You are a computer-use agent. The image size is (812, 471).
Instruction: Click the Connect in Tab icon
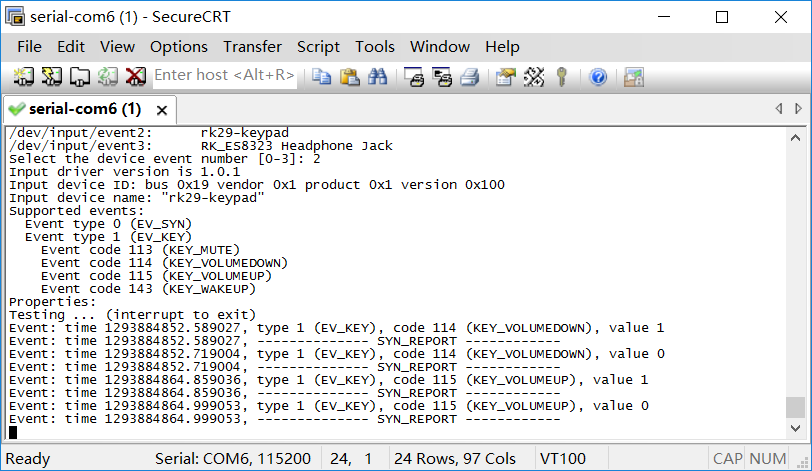pos(80,77)
